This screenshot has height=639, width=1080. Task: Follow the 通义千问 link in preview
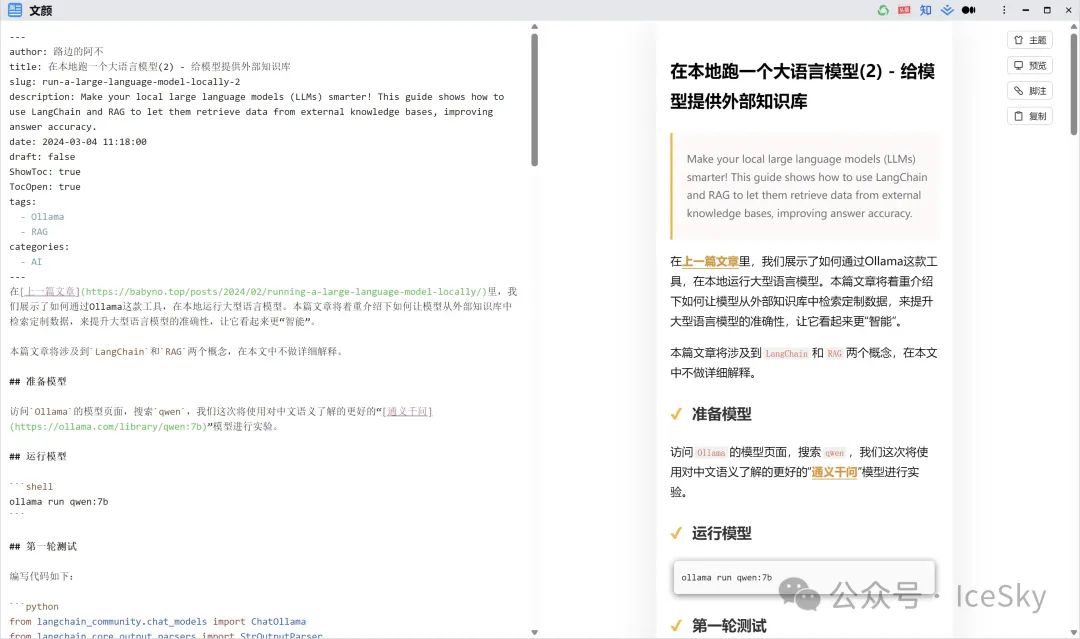point(834,472)
